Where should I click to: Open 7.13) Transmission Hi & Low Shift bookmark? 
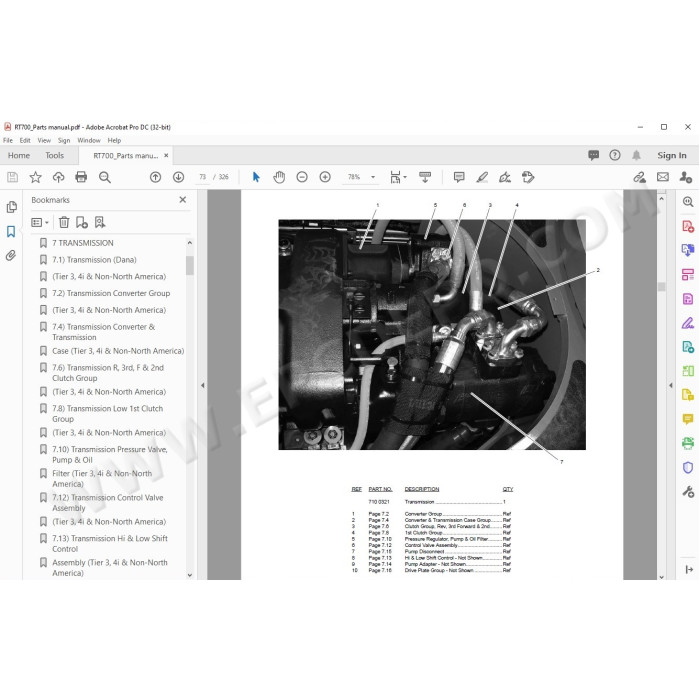click(x=110, y=543)
